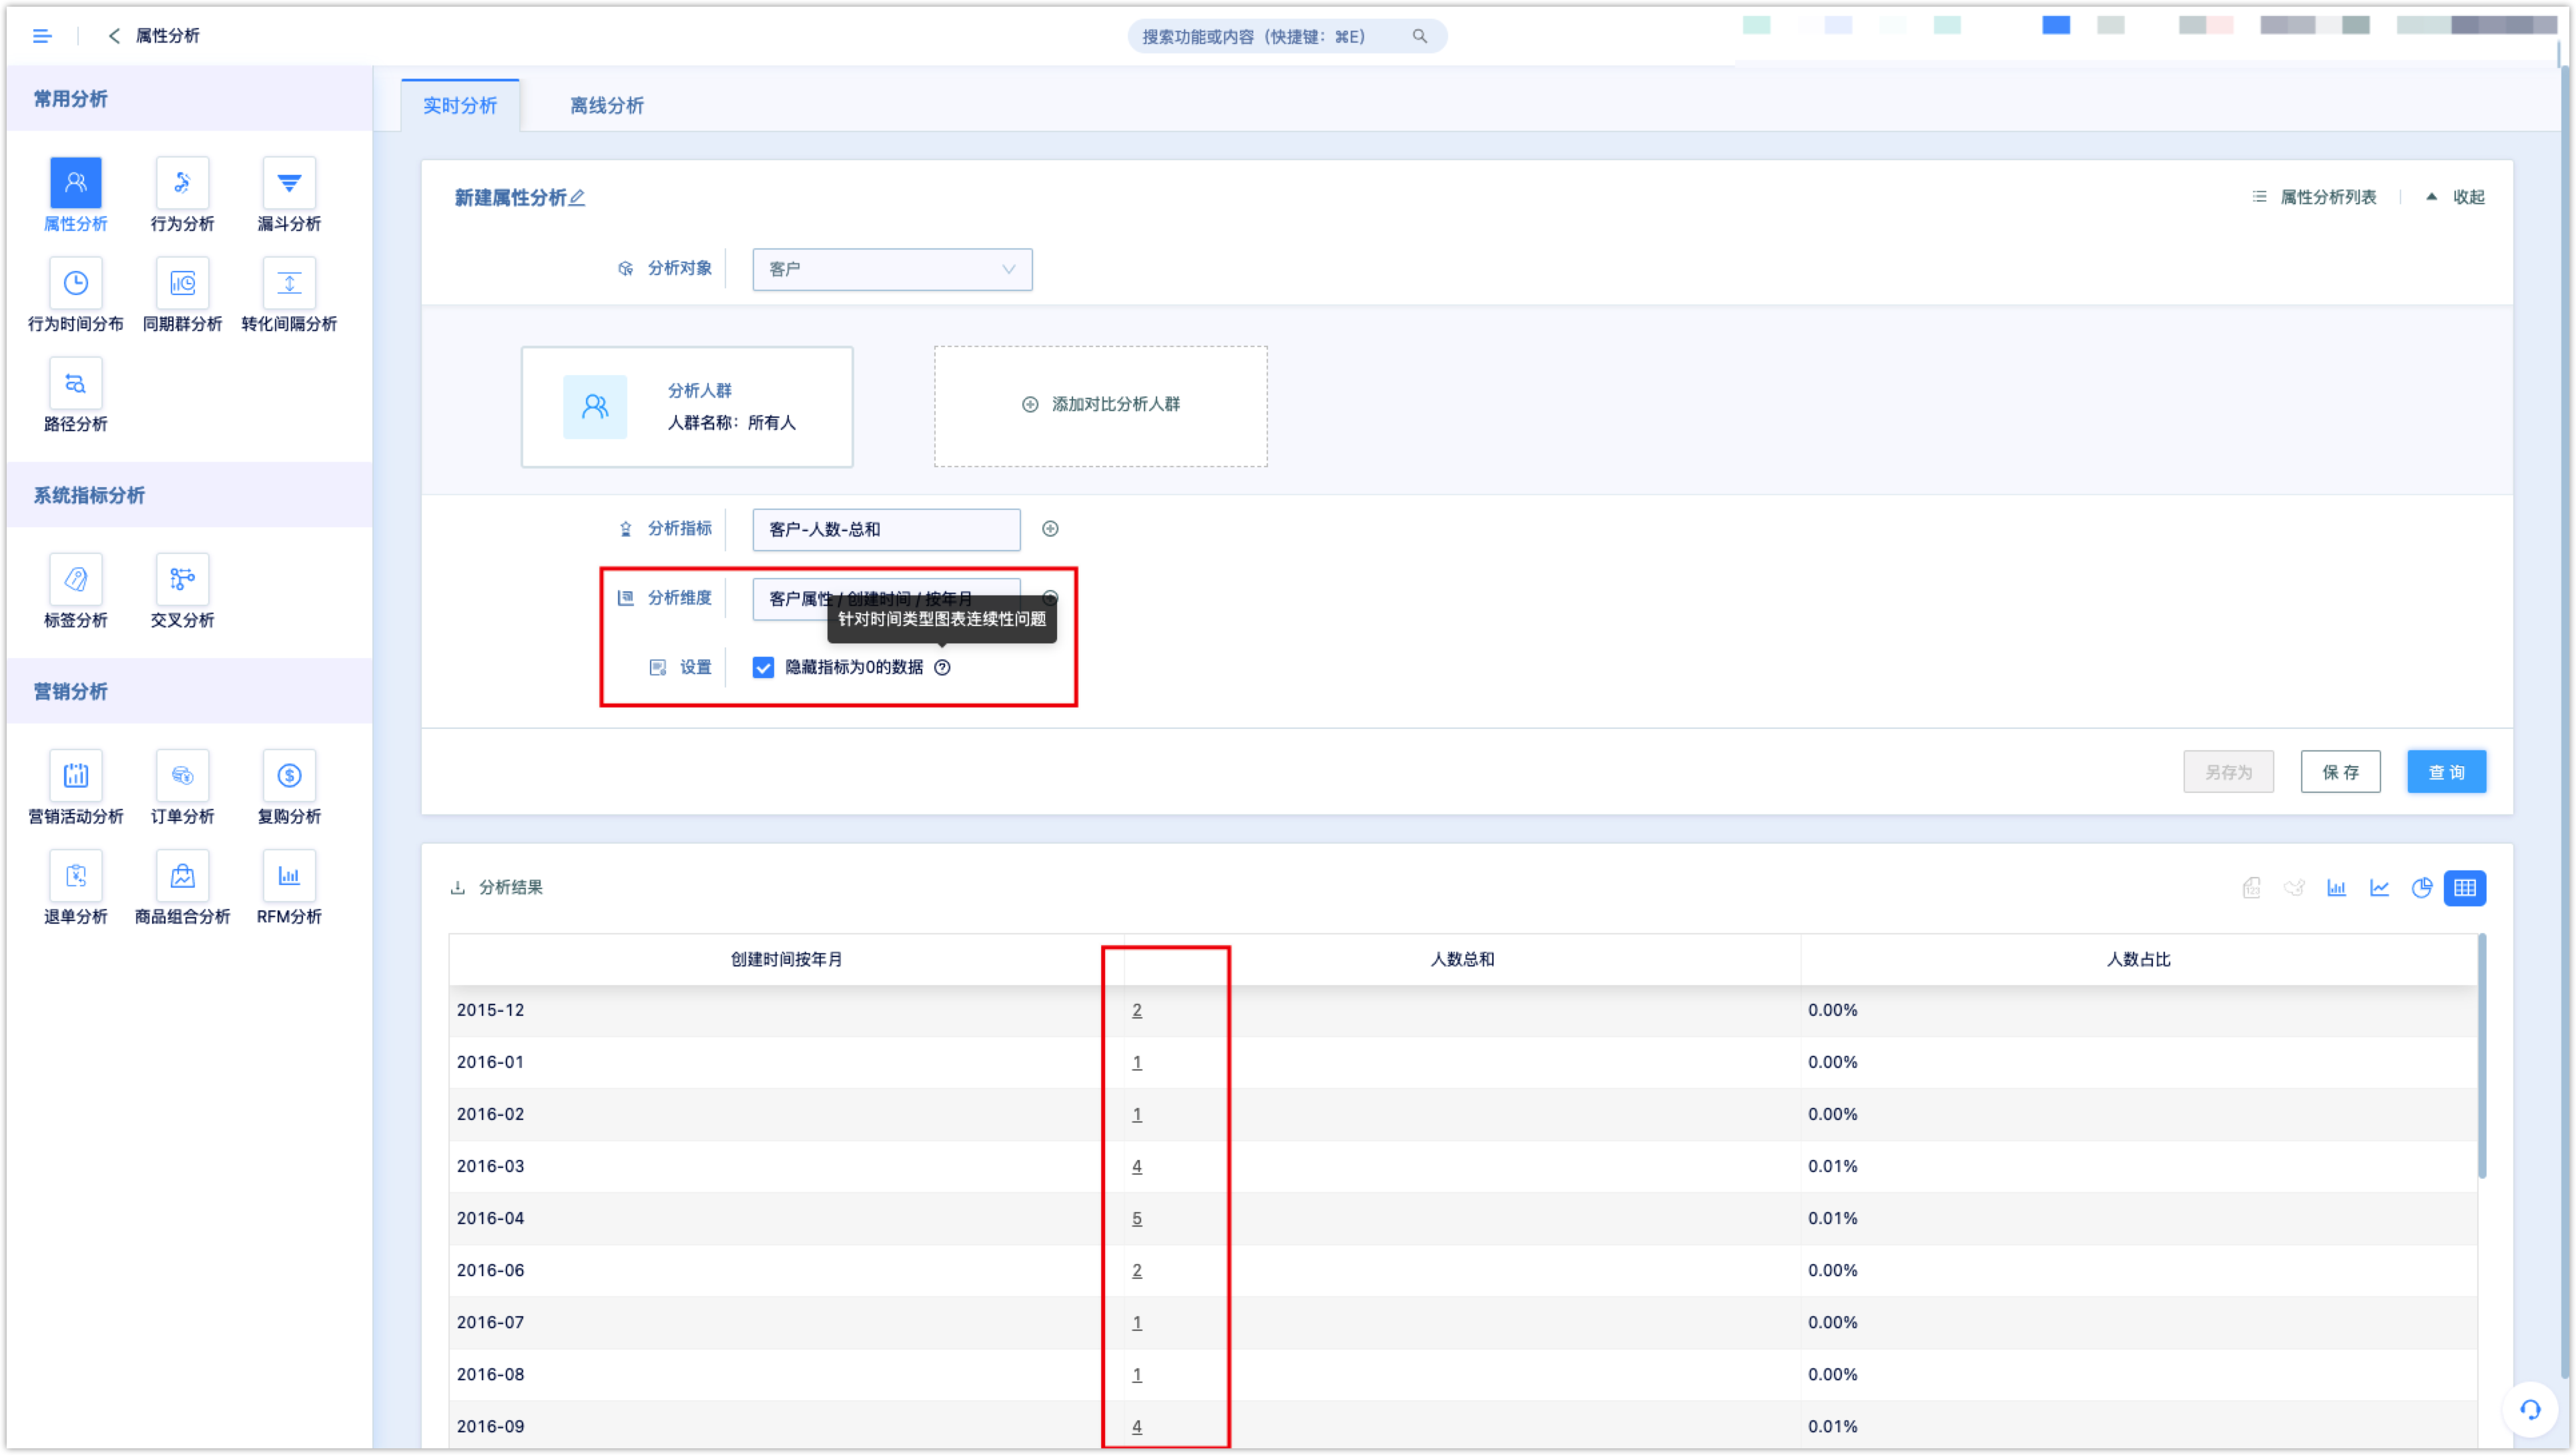Open the 分析对象 客户 dropdown
Image resolution: width=2576 pixels, height=1455 pixels.
[x=892, y=269]
